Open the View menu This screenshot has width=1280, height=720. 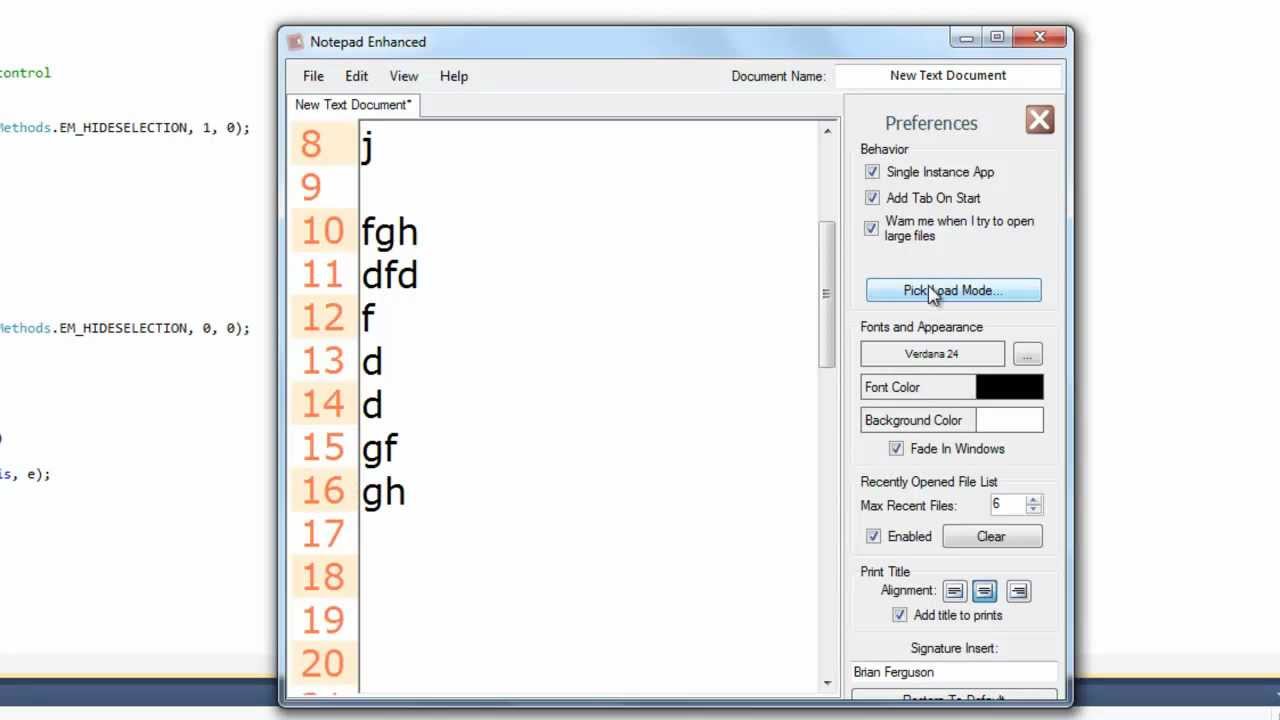click(x=404, y=76)
